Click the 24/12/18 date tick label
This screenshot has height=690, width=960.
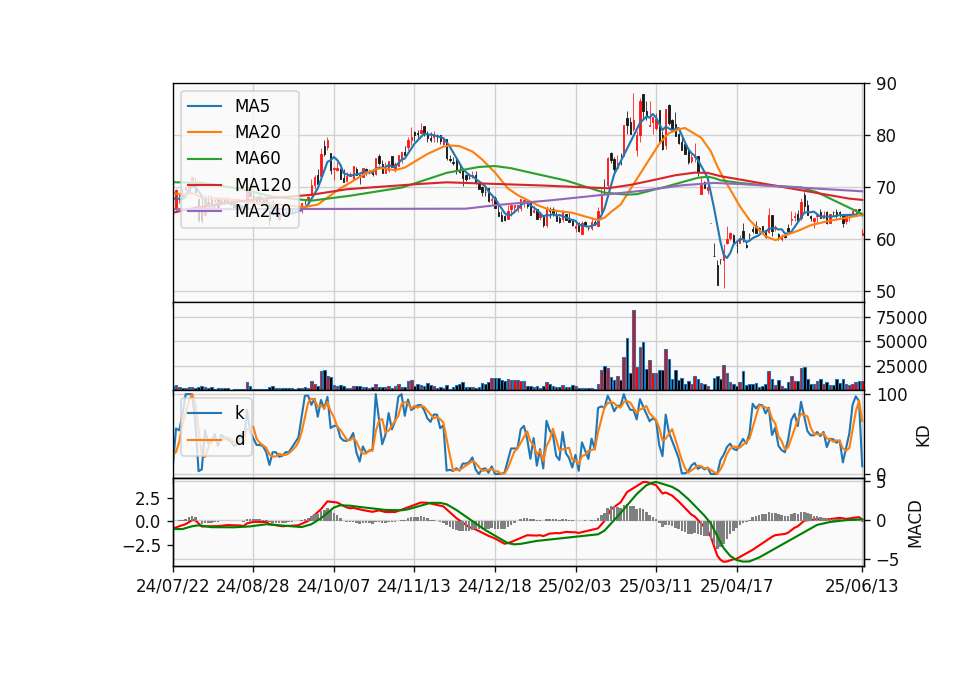495,586
